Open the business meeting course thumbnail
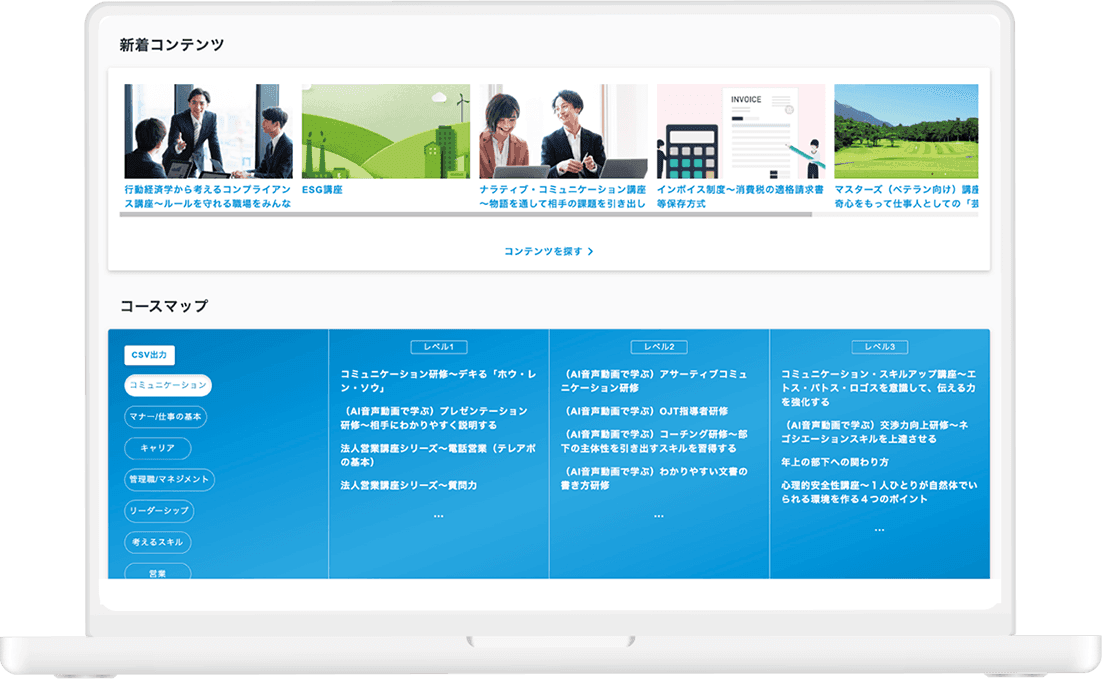The width and height of the screenshot is (1102, 679). coord(208,131)
